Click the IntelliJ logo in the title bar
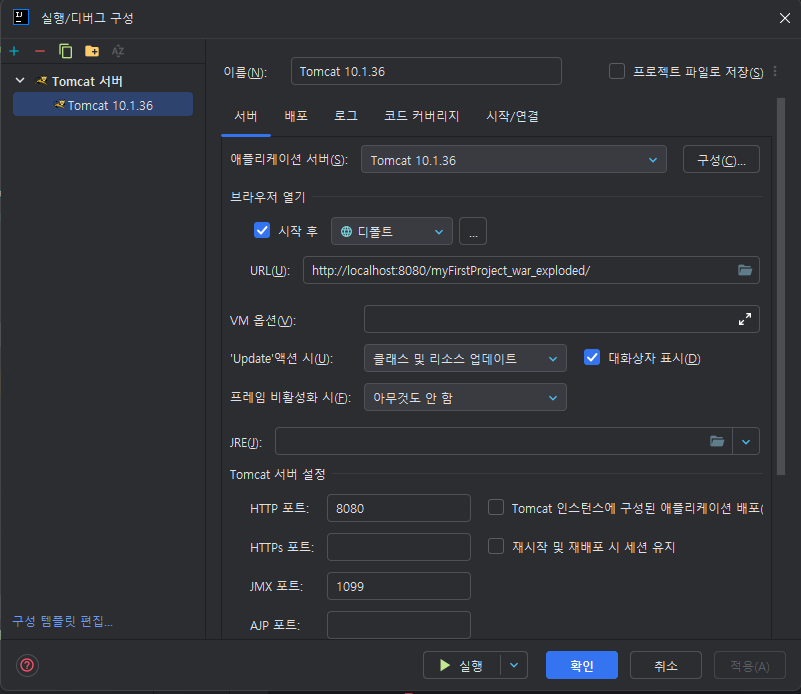Image resolution: width=801 pixels, height=694 pixels. (x=20, y=17)
